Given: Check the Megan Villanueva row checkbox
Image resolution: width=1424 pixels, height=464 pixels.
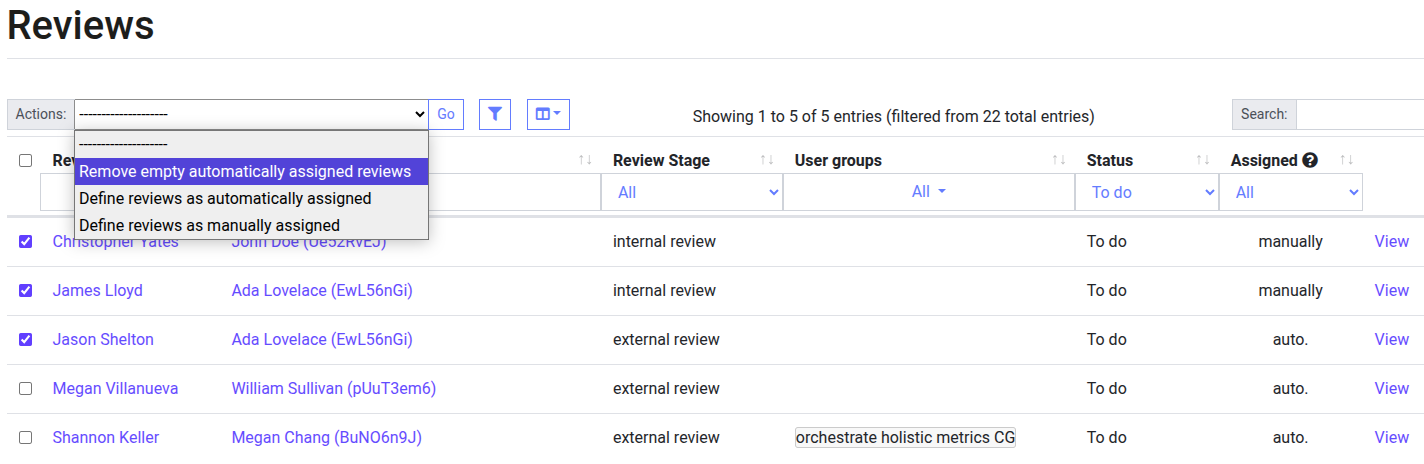Looking at the screenshot, I should click(26, 388).
